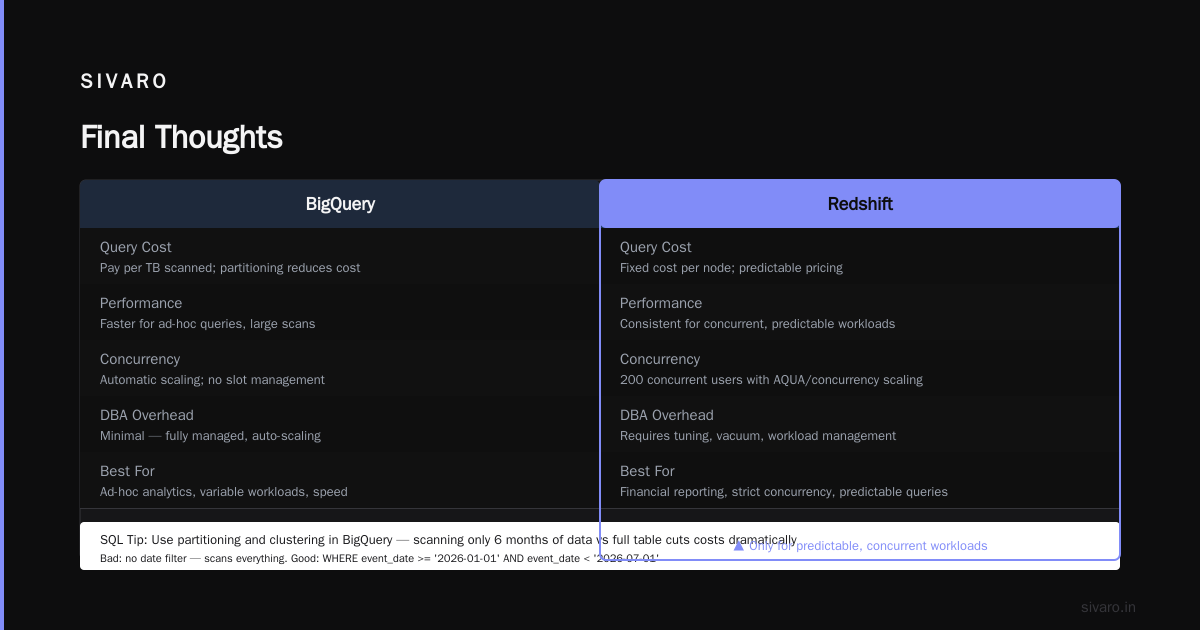
Task: Select 'Query Cost' label in Redshift column
Action: (x=656, y=247)
